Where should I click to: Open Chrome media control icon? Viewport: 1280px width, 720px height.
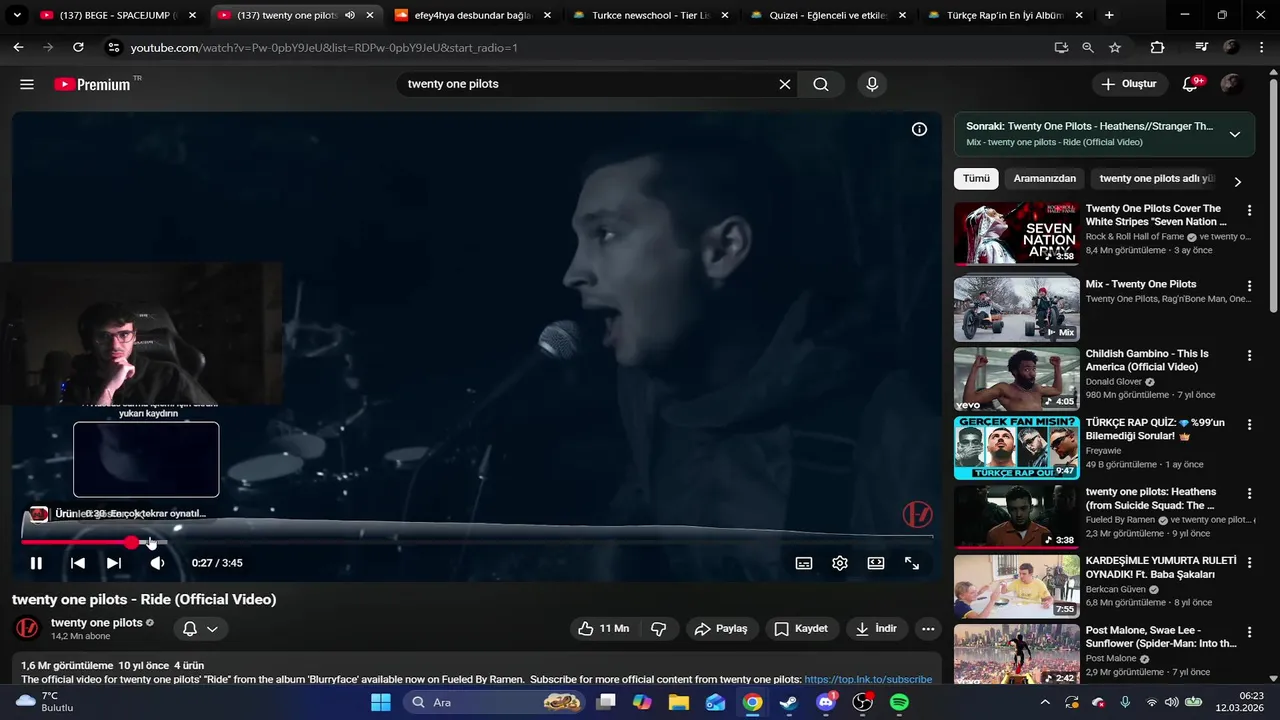click(x=1201, y=47)
